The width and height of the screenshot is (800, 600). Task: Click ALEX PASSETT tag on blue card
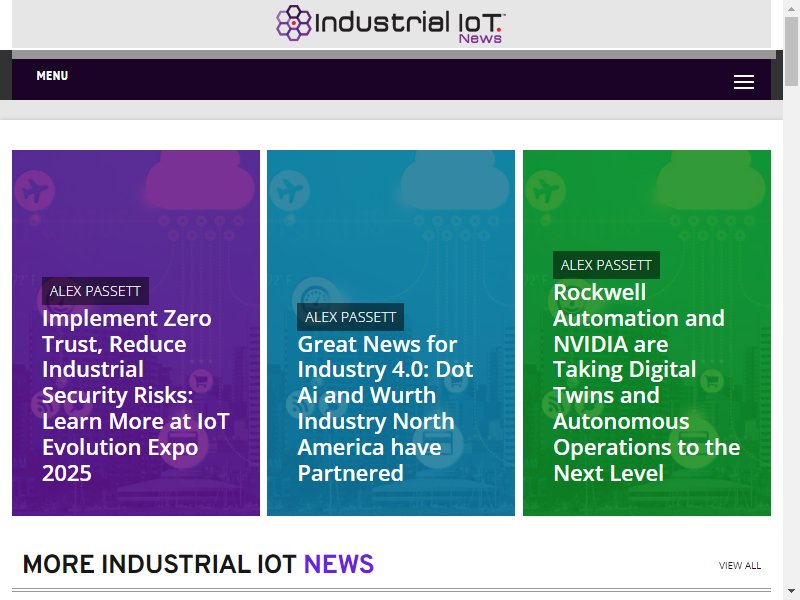coord(351,317)
